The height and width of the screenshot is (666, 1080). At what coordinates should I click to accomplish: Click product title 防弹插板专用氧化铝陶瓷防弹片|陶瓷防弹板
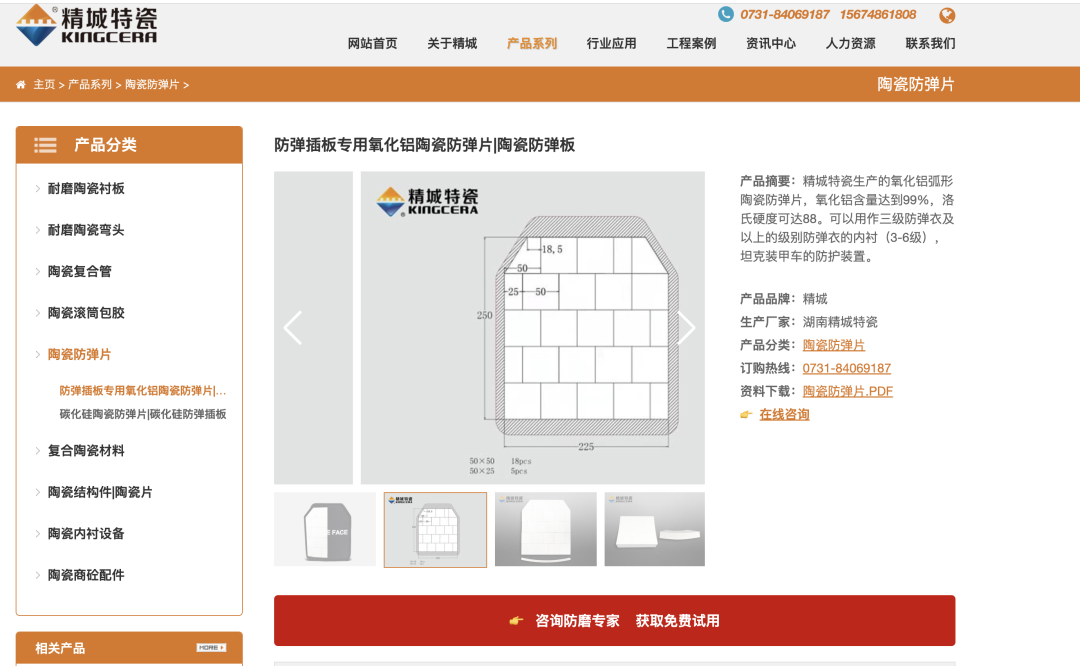coord(424,145)
